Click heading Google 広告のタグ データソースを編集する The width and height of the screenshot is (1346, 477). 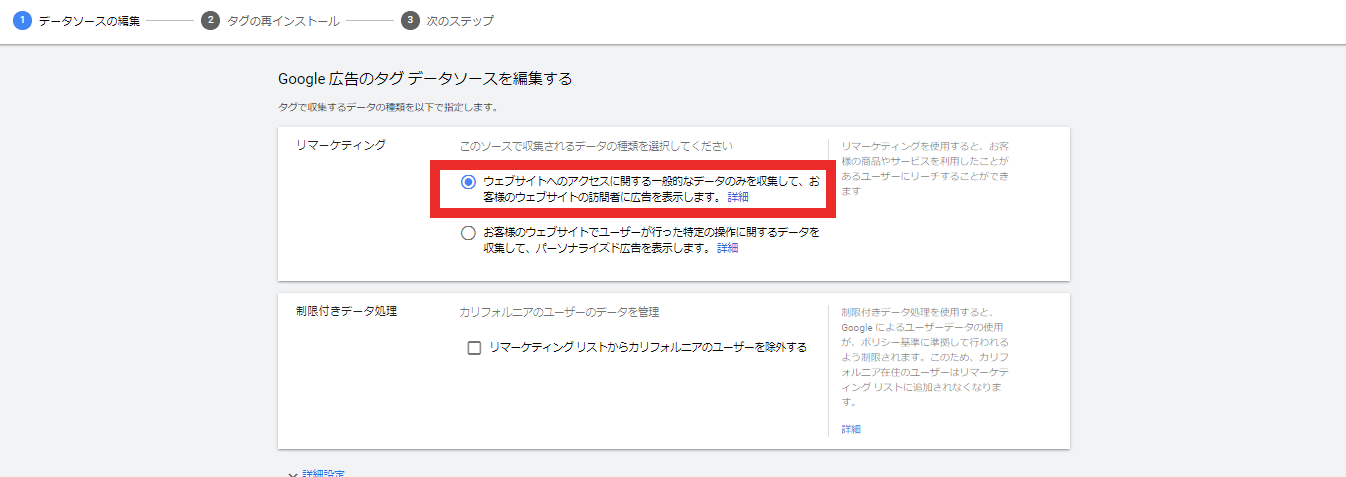425,78
